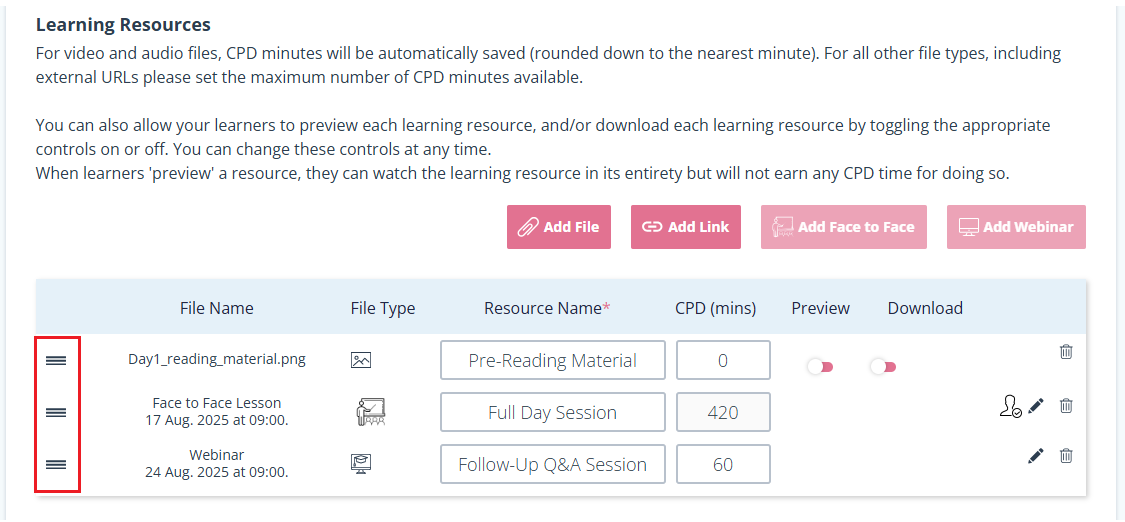Viewport: 1125px width, 522px height.
Task: Click the drag handle beside the Webinar row
Action: coord(56,465)
